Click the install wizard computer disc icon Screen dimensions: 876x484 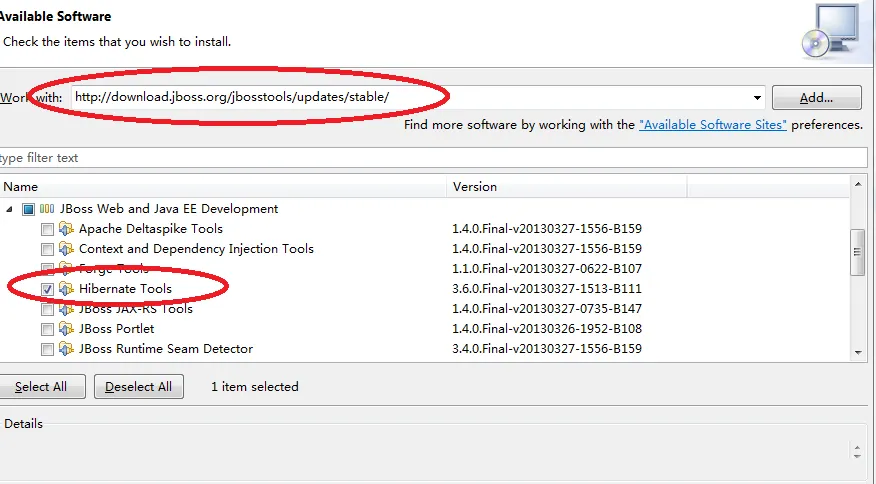pyautogui.click(x=831, y=31)
